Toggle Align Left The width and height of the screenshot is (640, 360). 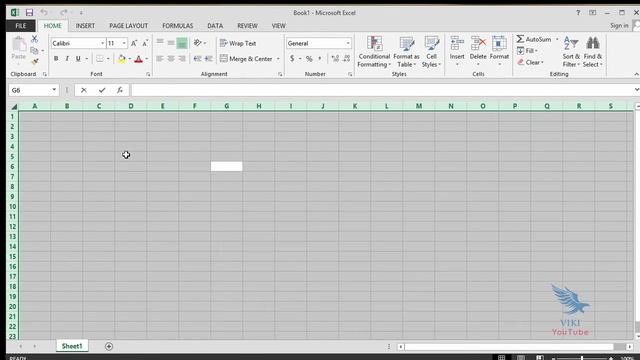[160, 59]
